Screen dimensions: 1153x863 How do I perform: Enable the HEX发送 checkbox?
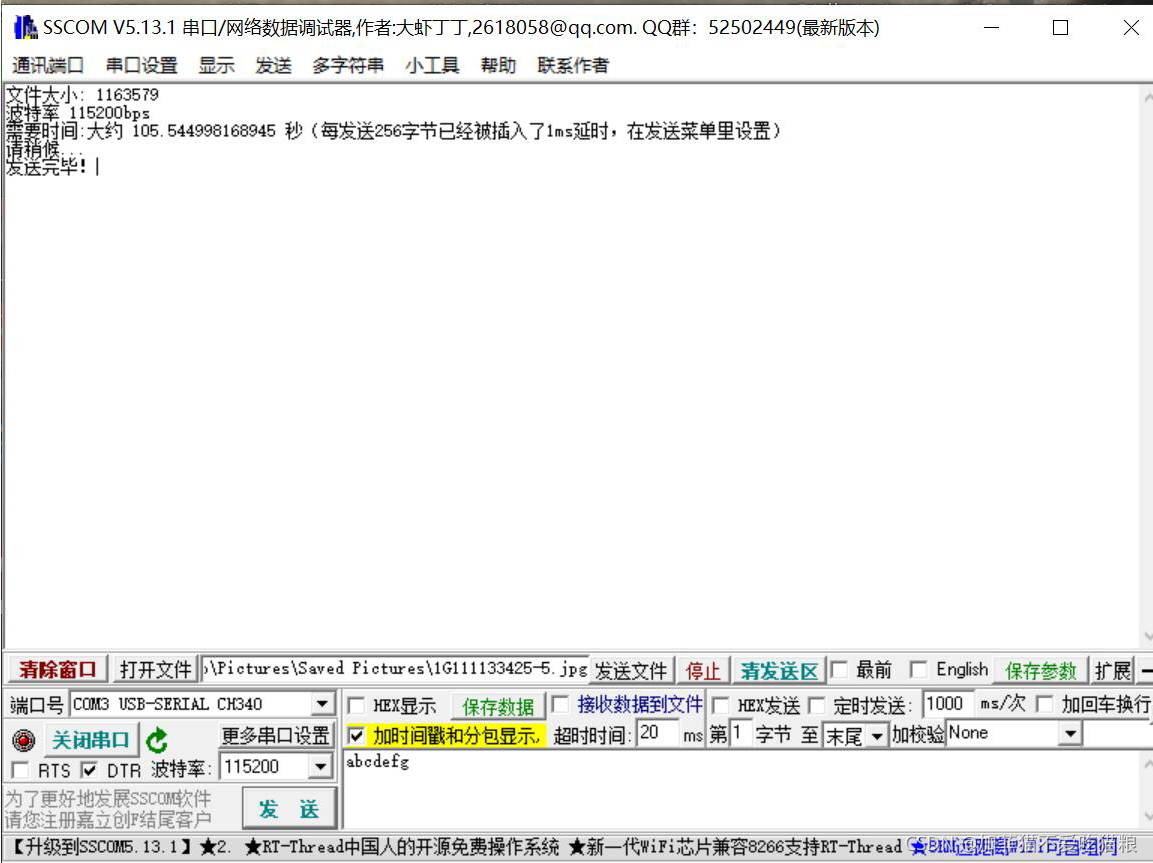721,706
